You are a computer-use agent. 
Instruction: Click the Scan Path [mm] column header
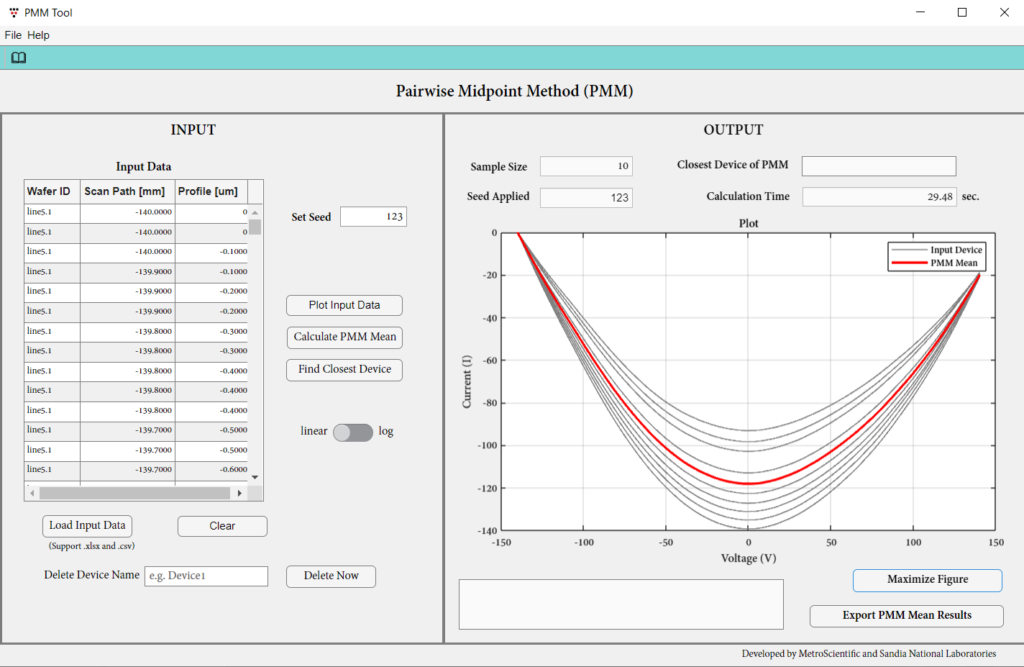125,191
